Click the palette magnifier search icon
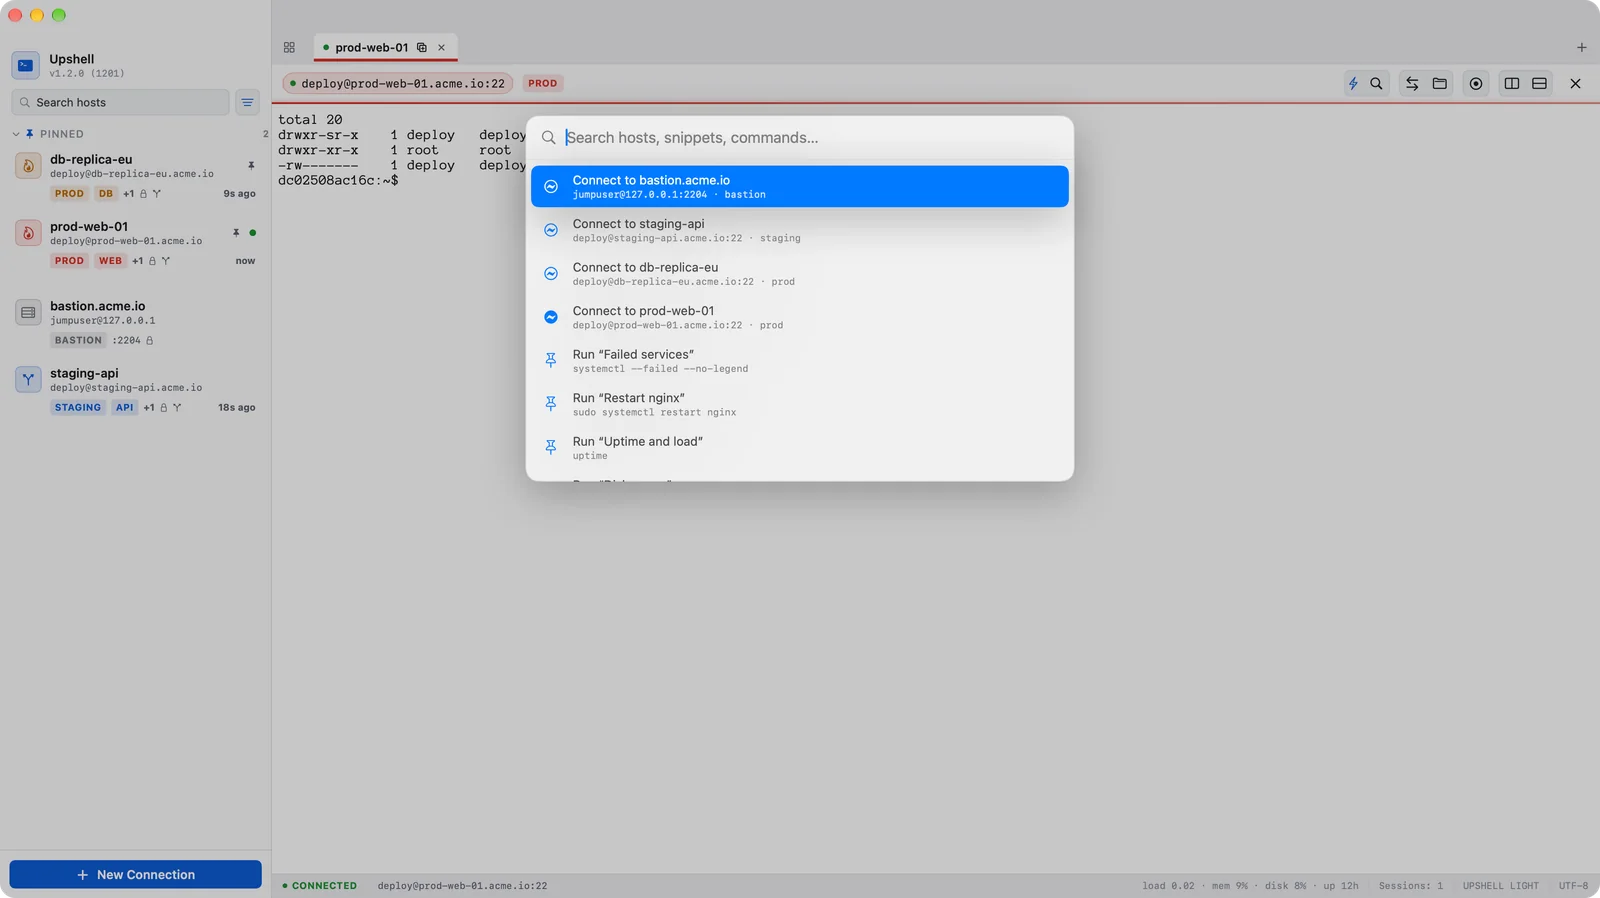 click(549, 138)
